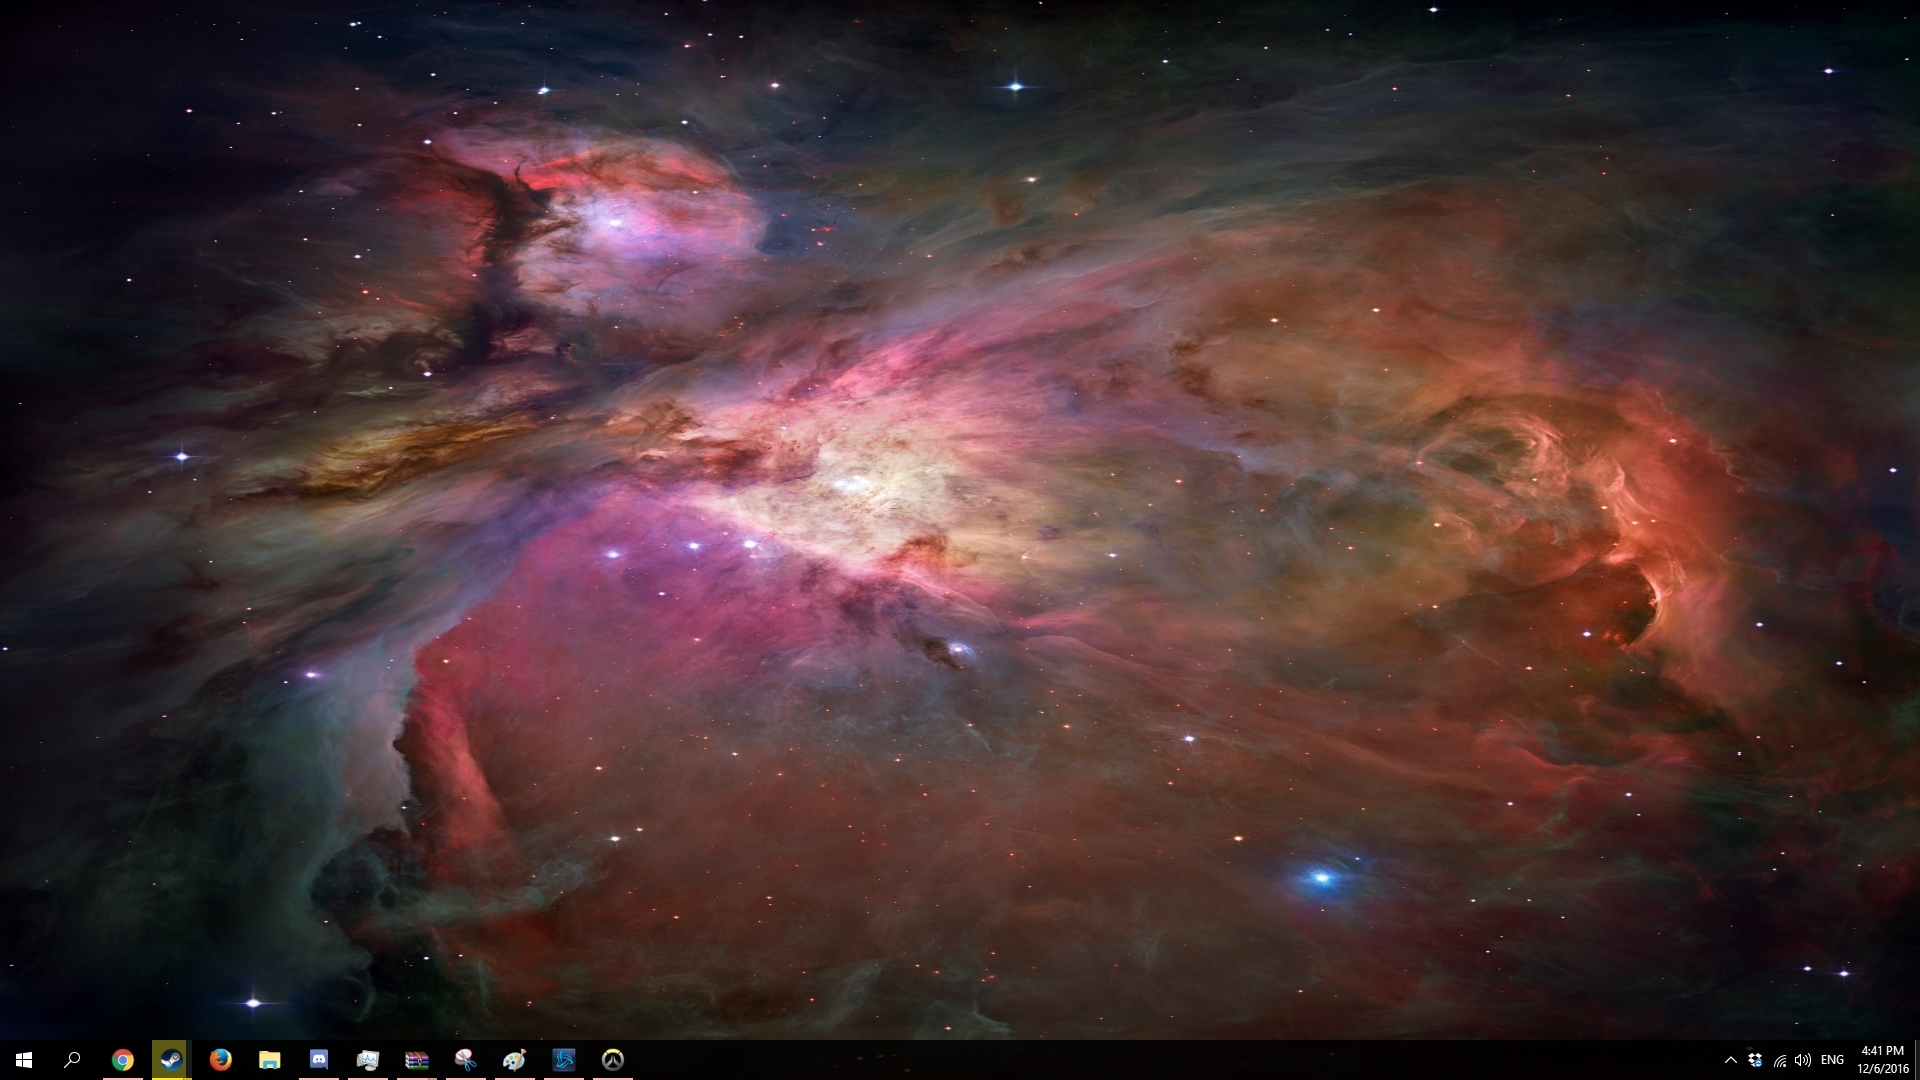
Task: Open Discord from the taskbar
Action: pos(318,1060)
